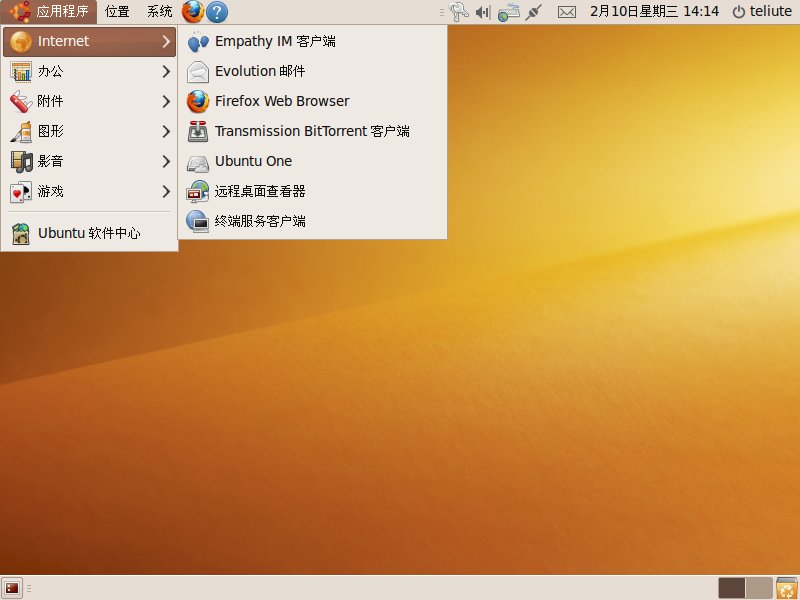The height and width of the screenshot is (600, 800).
Task: Click the 影音 film-and-note icon
Action: pyautogui.click(x=21, y=162)
